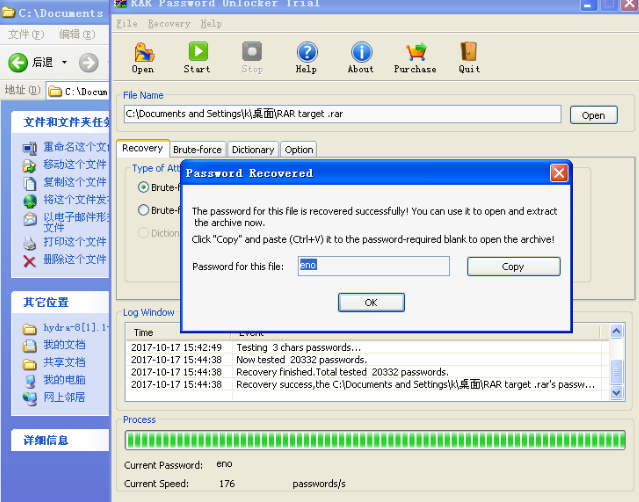Click the red delete file icon

(30, 261)
